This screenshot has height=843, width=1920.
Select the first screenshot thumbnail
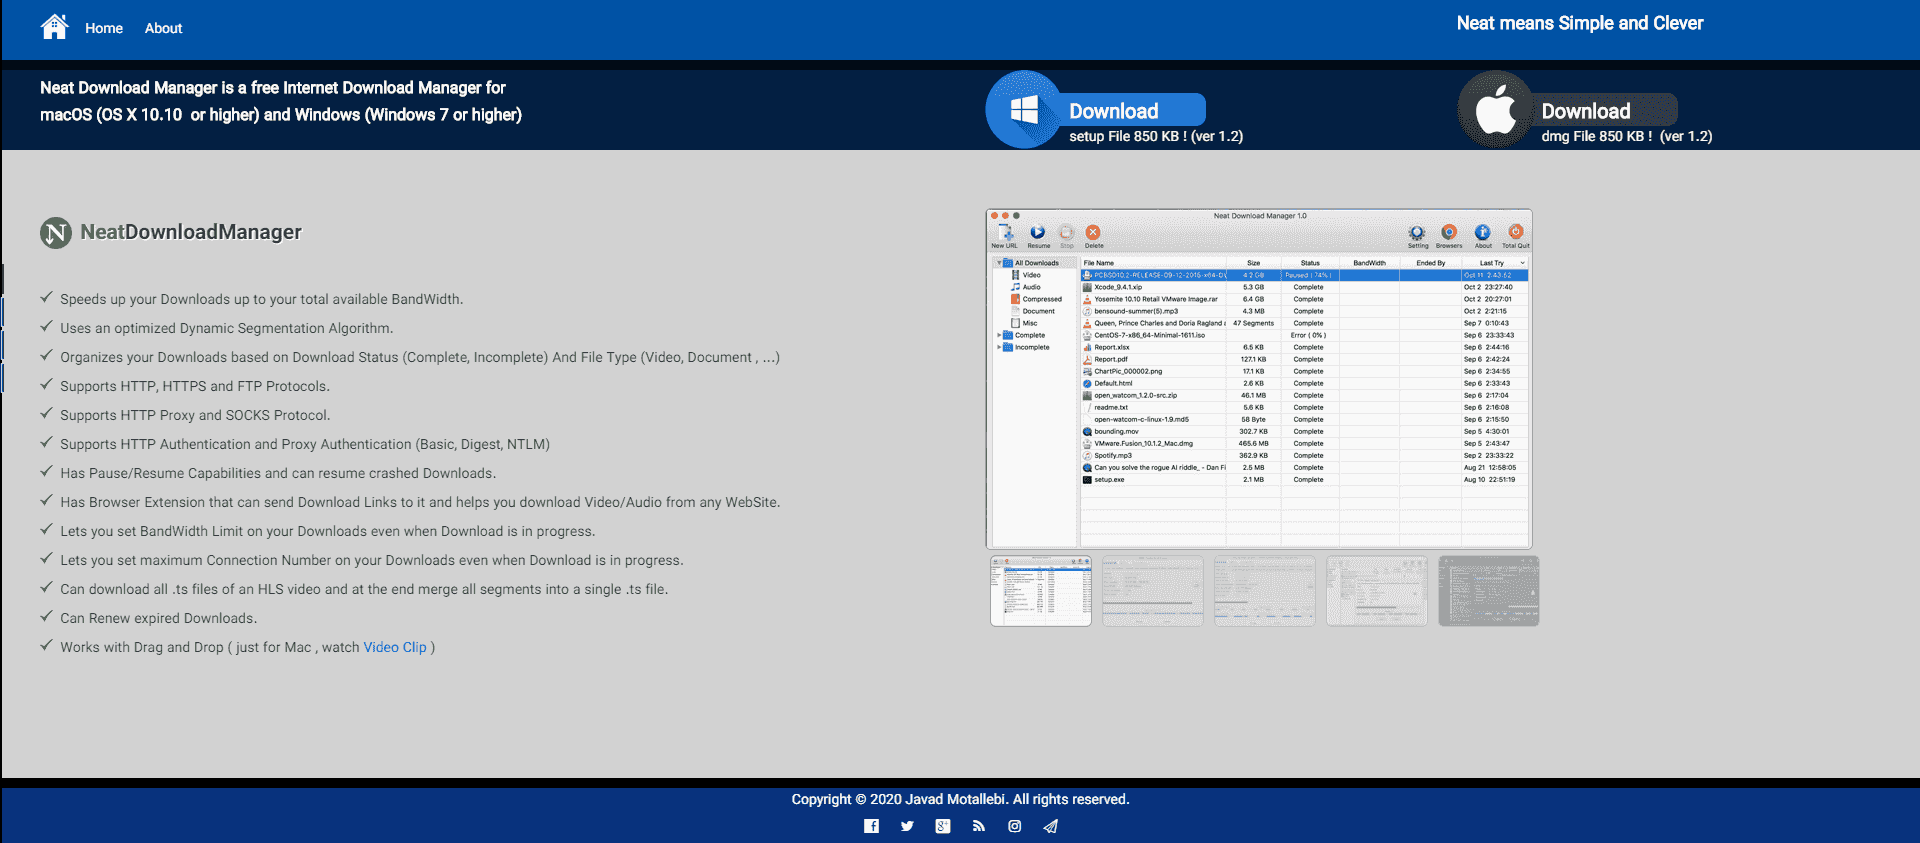click(1040, 591)
